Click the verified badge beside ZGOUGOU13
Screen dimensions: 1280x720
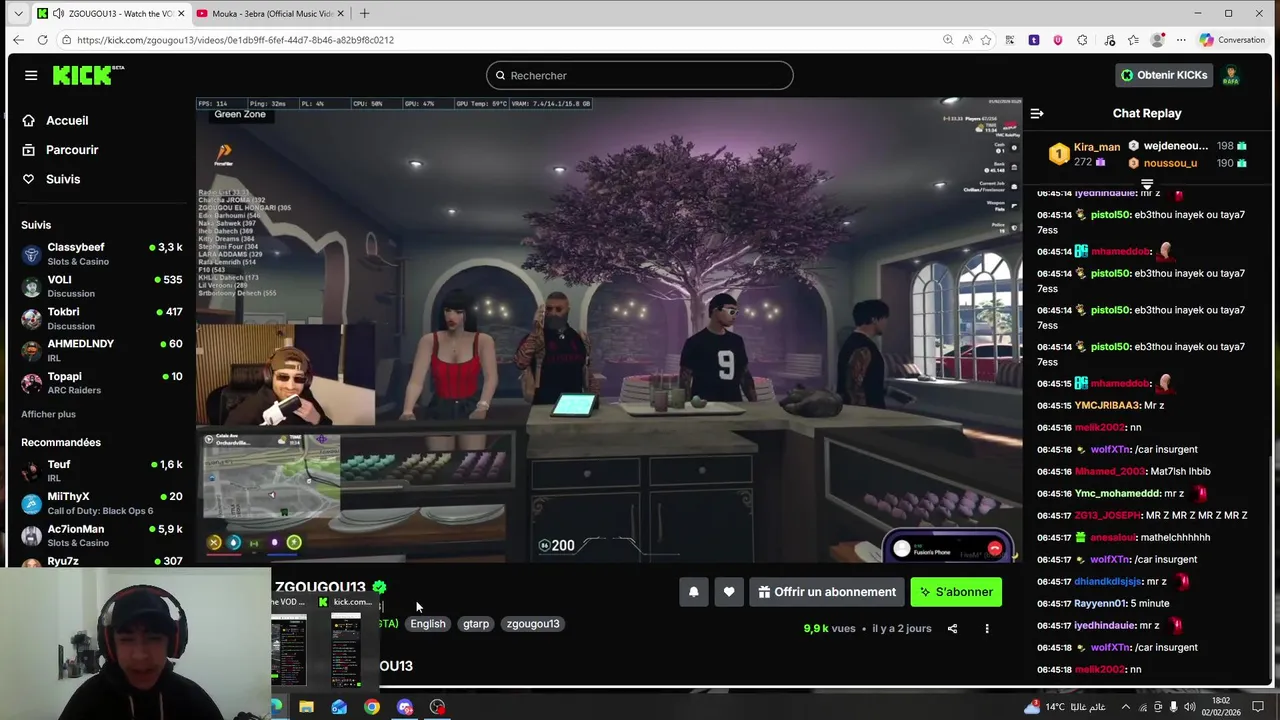pos(379,587)
